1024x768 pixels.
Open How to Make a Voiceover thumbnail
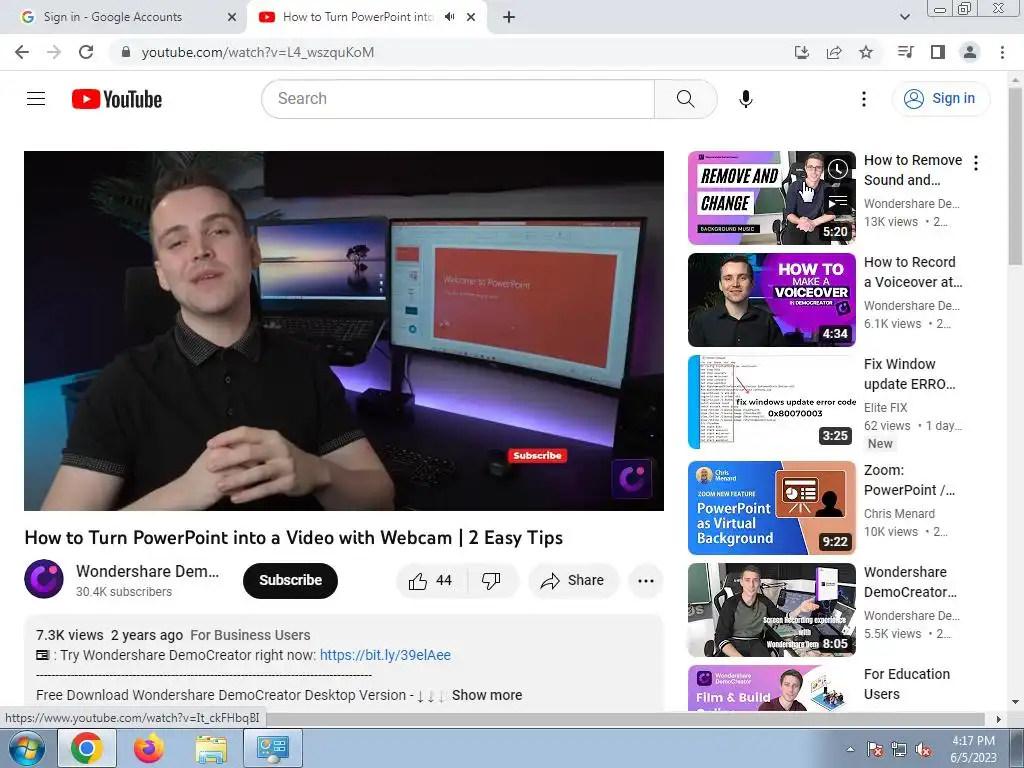point(771,300)
